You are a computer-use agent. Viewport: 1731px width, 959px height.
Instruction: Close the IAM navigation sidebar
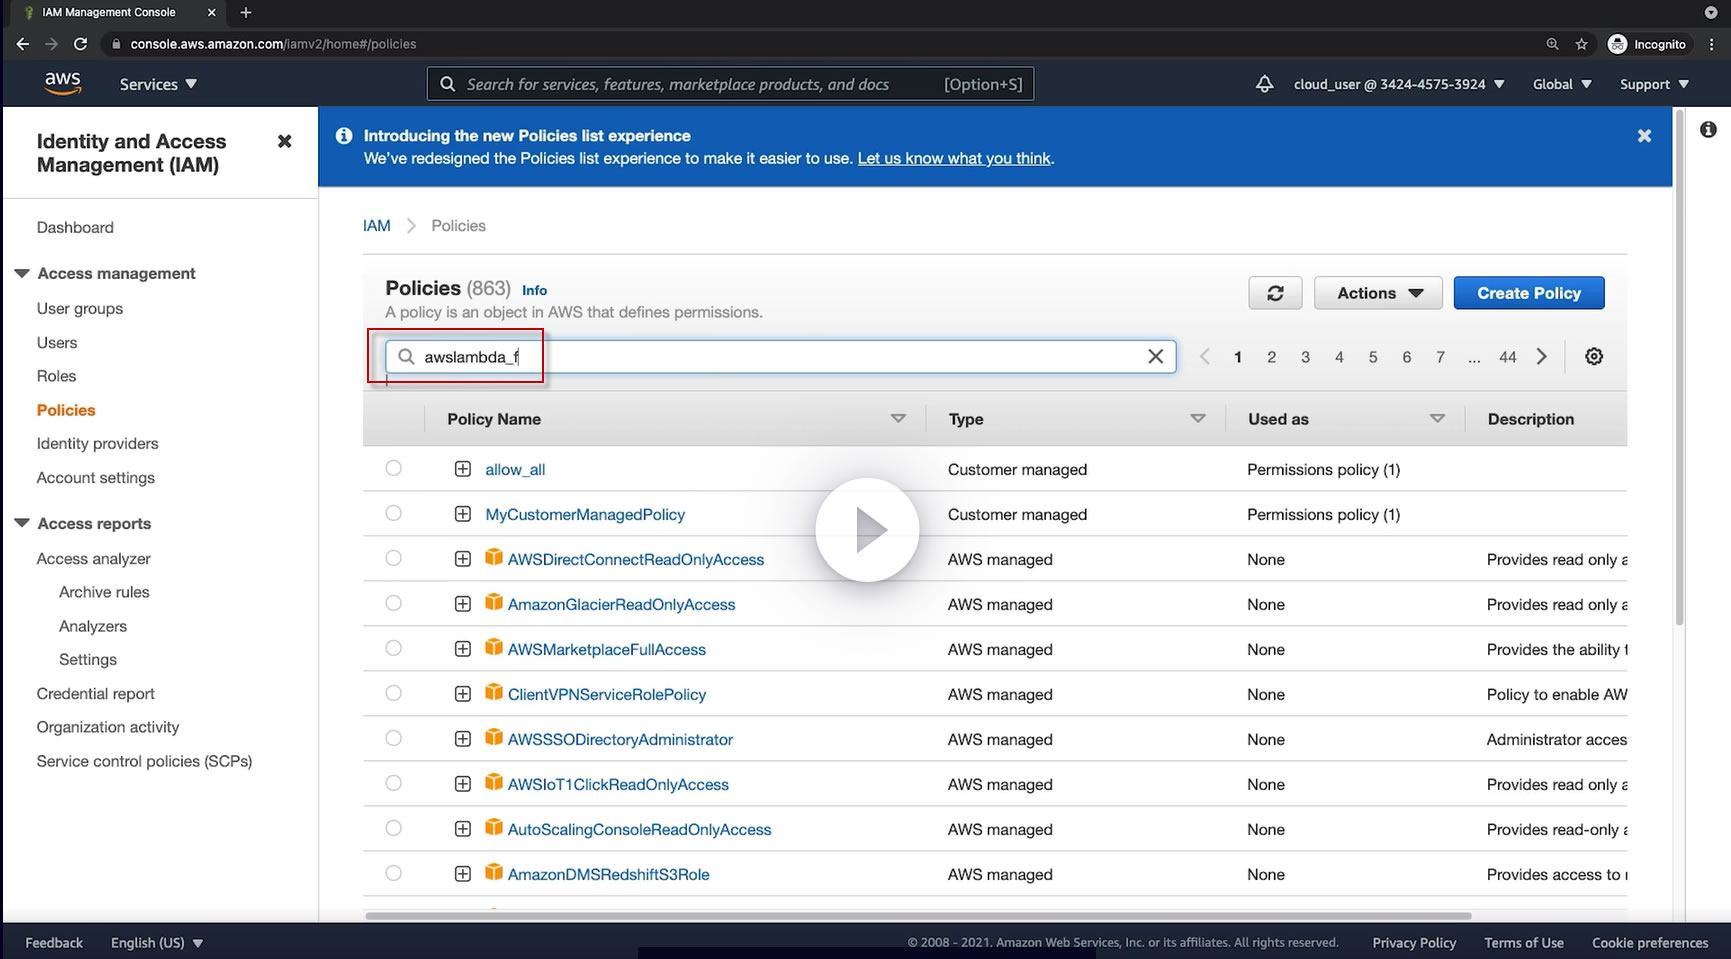coord(285,142)
